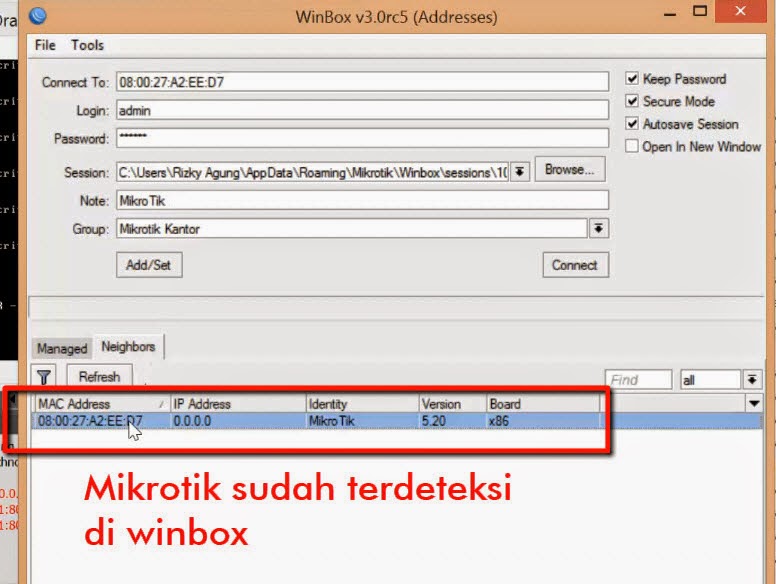
Task: Toggle the Keep Password checkbox
Action: (x=631, y=78)
